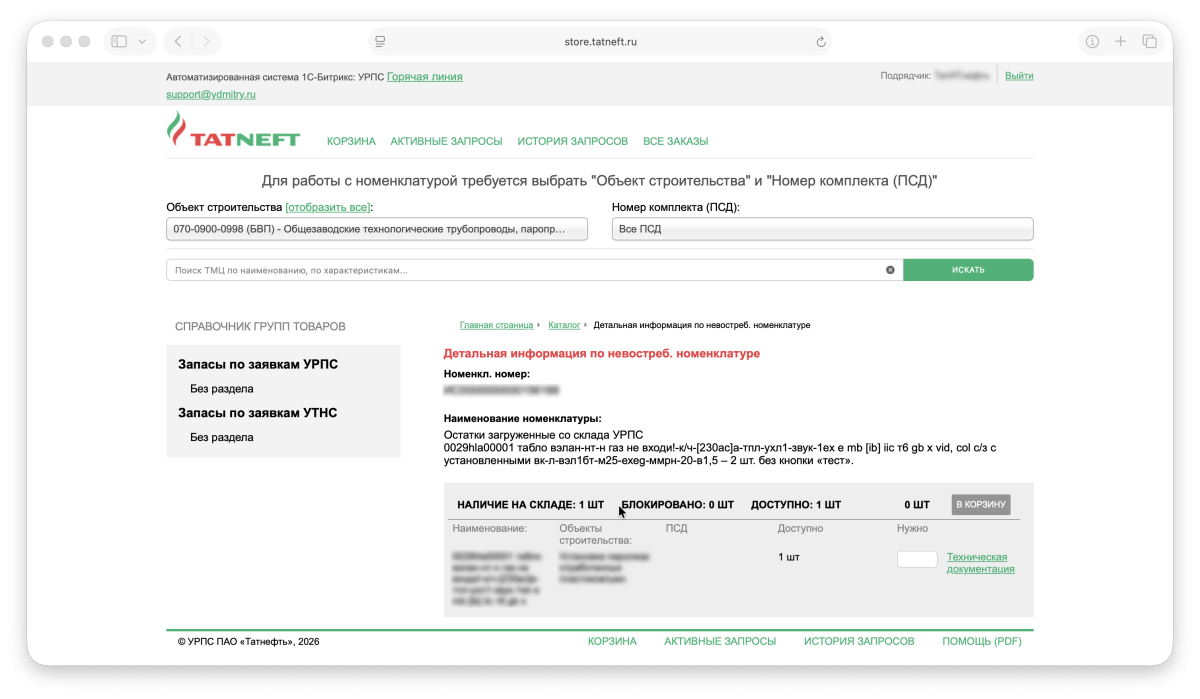Select Запасы по заявкам УТНС group

pyautogui.click(x=258, y=413)
